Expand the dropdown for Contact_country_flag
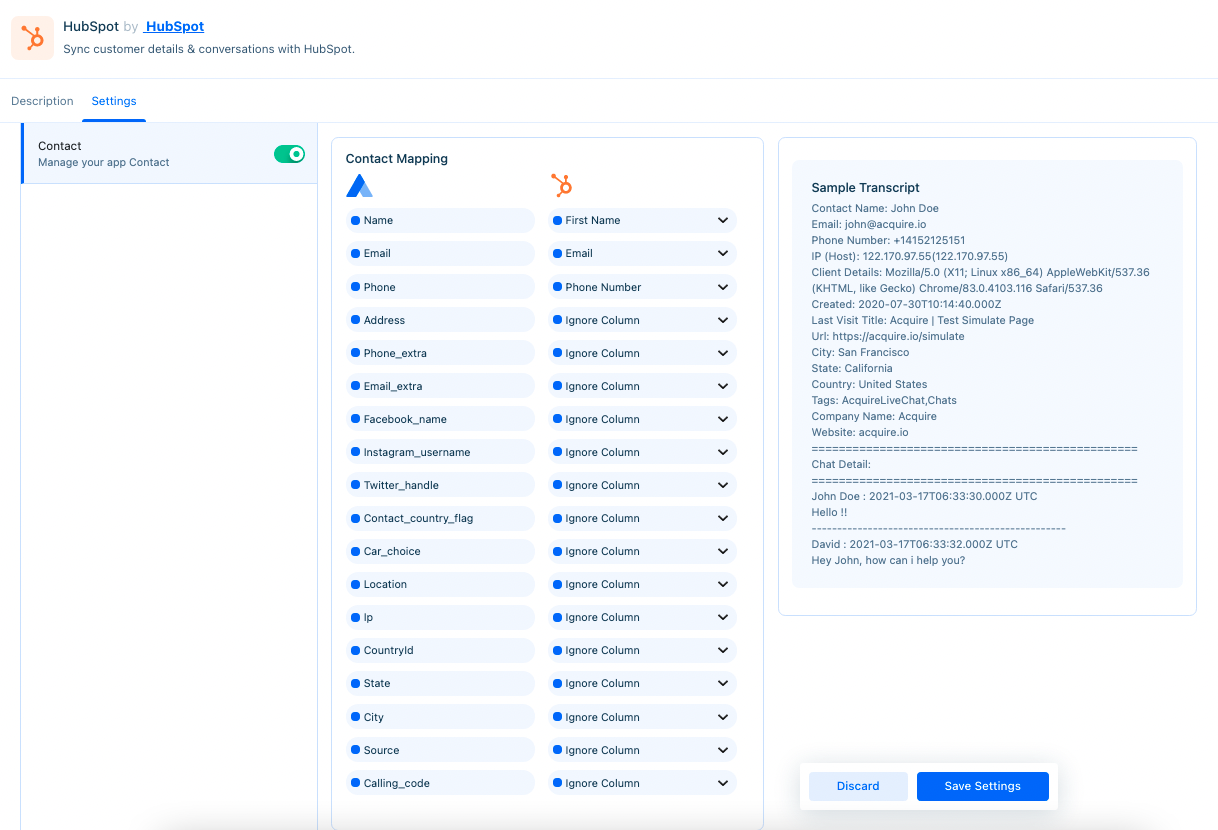The image size is (1218, 830). (x=642, y=518)
